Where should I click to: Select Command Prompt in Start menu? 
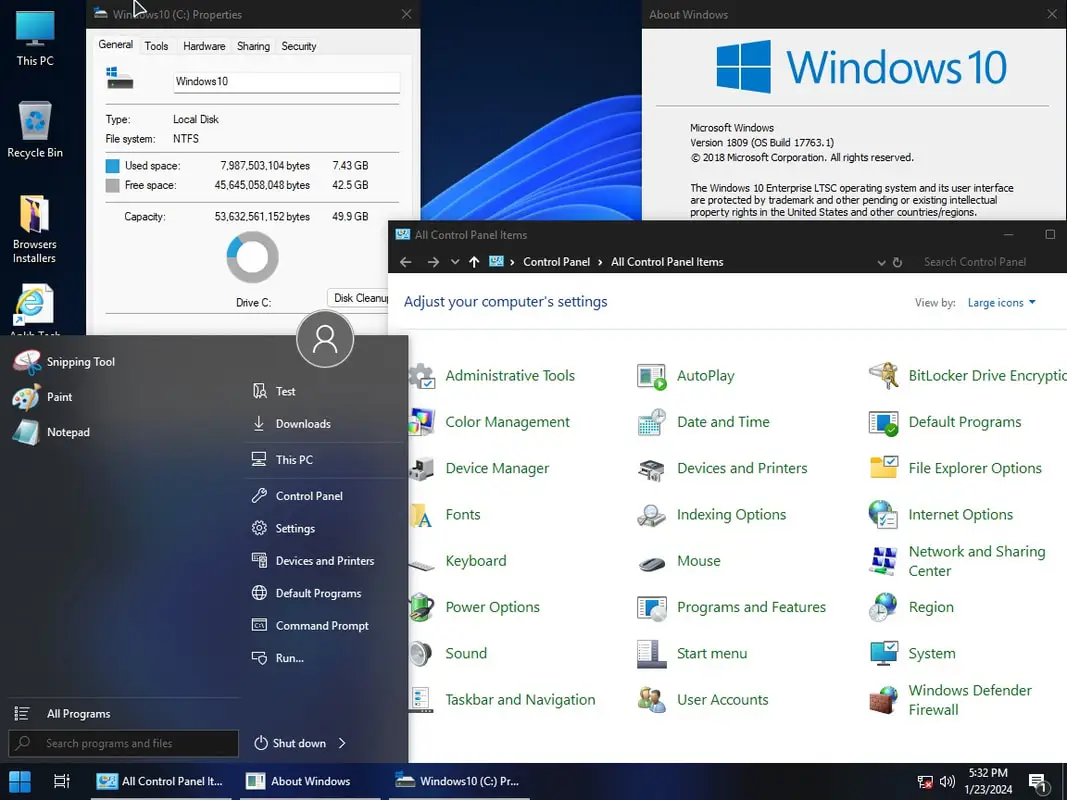322,626
